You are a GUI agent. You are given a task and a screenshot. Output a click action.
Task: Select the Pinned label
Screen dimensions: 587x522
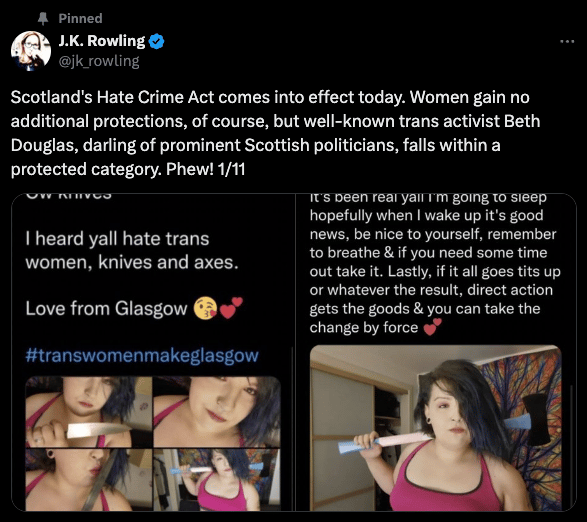80,18
